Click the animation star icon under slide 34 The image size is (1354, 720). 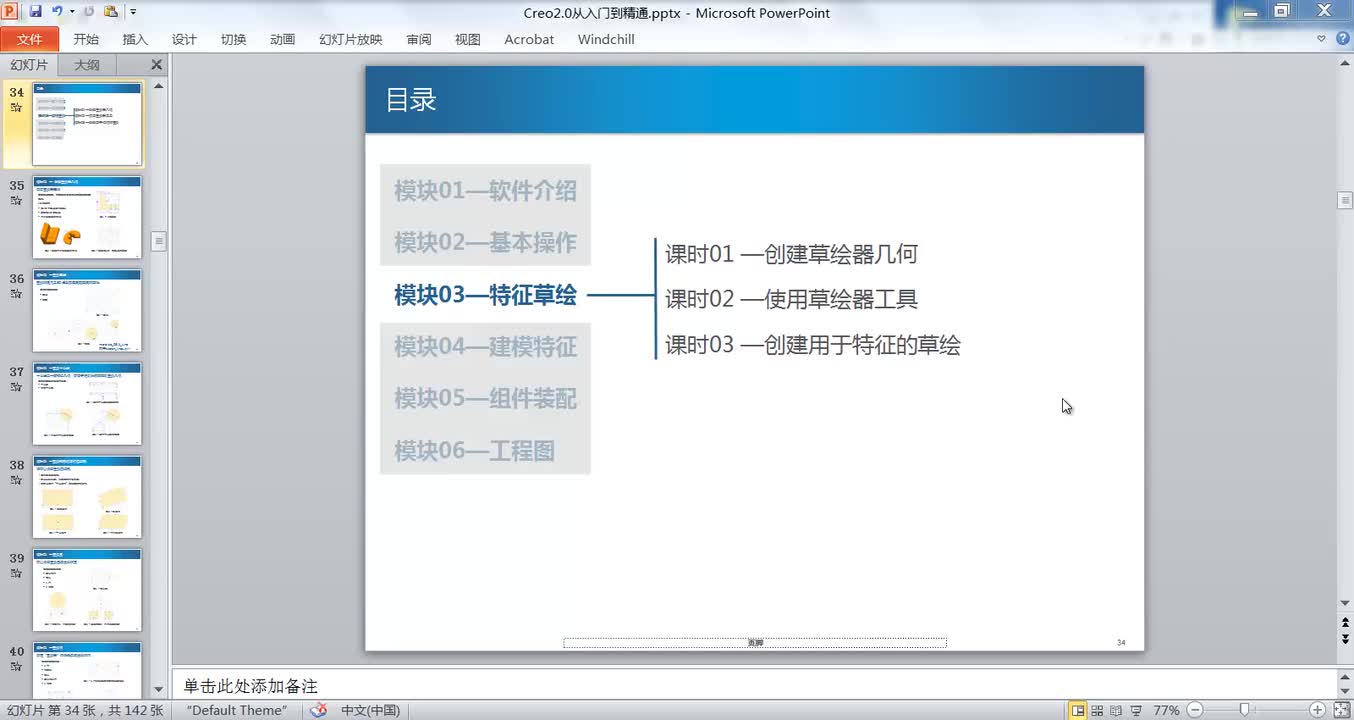pos(16,108)
